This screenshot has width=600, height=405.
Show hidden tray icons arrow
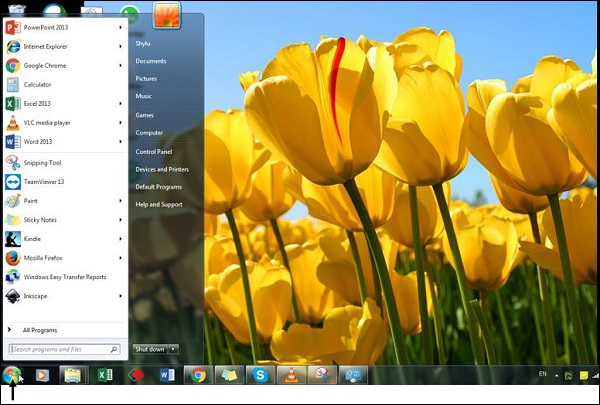(x=556, y=376)
